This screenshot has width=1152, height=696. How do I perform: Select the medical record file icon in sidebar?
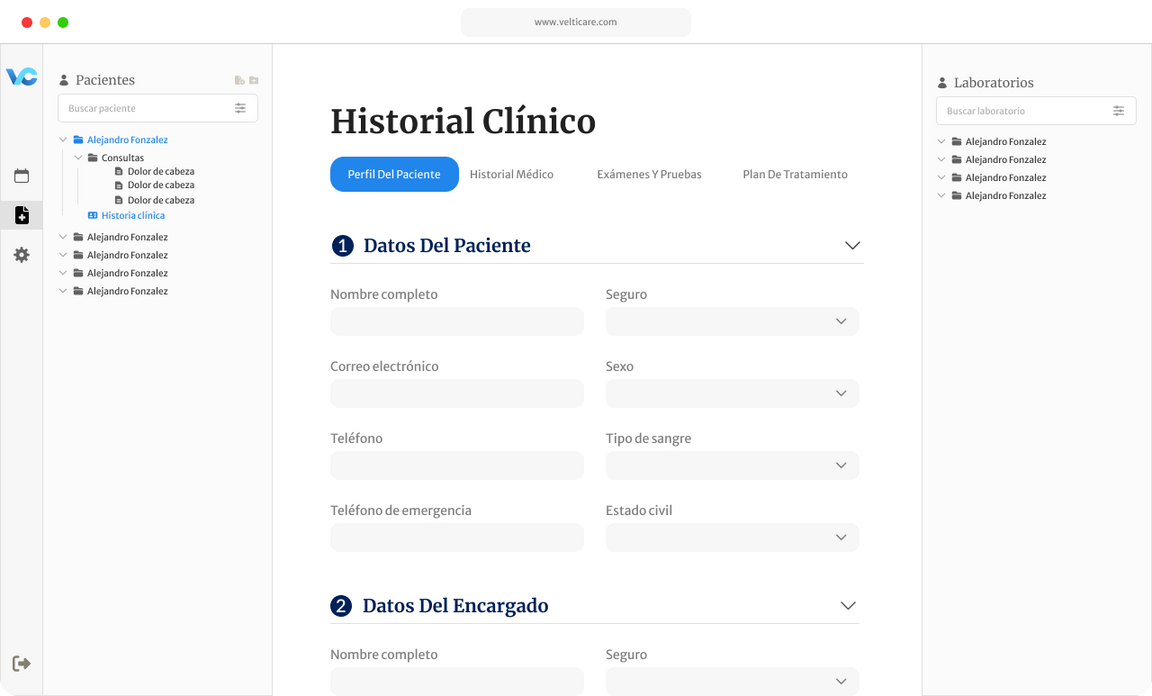(21, 215)
